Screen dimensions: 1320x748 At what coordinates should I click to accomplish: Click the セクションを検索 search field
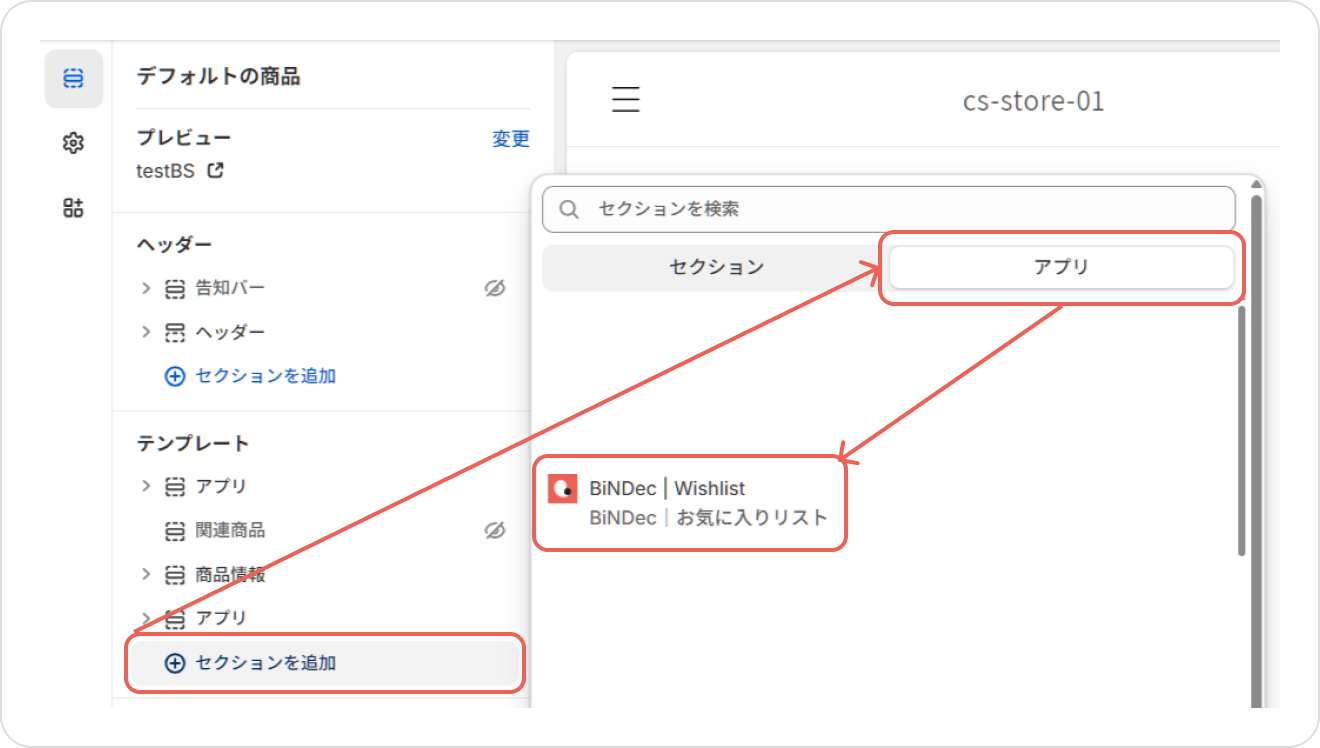(x=889, y=209)
